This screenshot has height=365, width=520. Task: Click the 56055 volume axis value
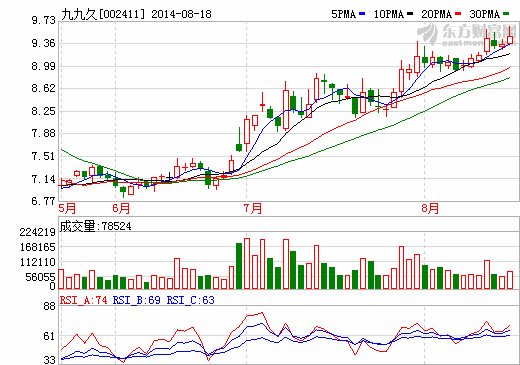click(x=40, y=277)
